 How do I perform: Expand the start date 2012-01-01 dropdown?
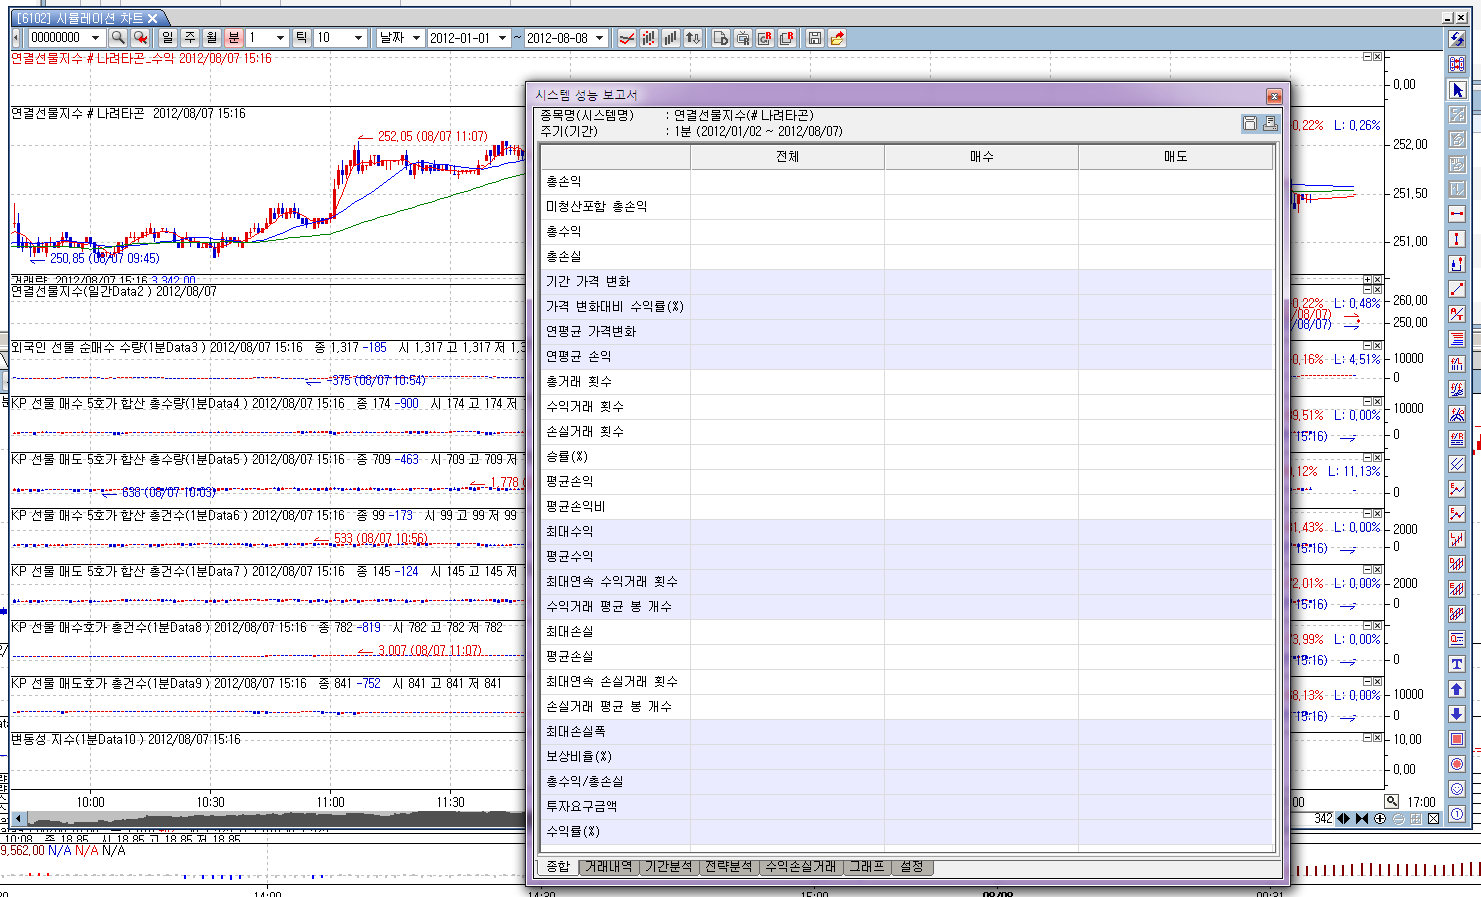(x=502, y=38)
